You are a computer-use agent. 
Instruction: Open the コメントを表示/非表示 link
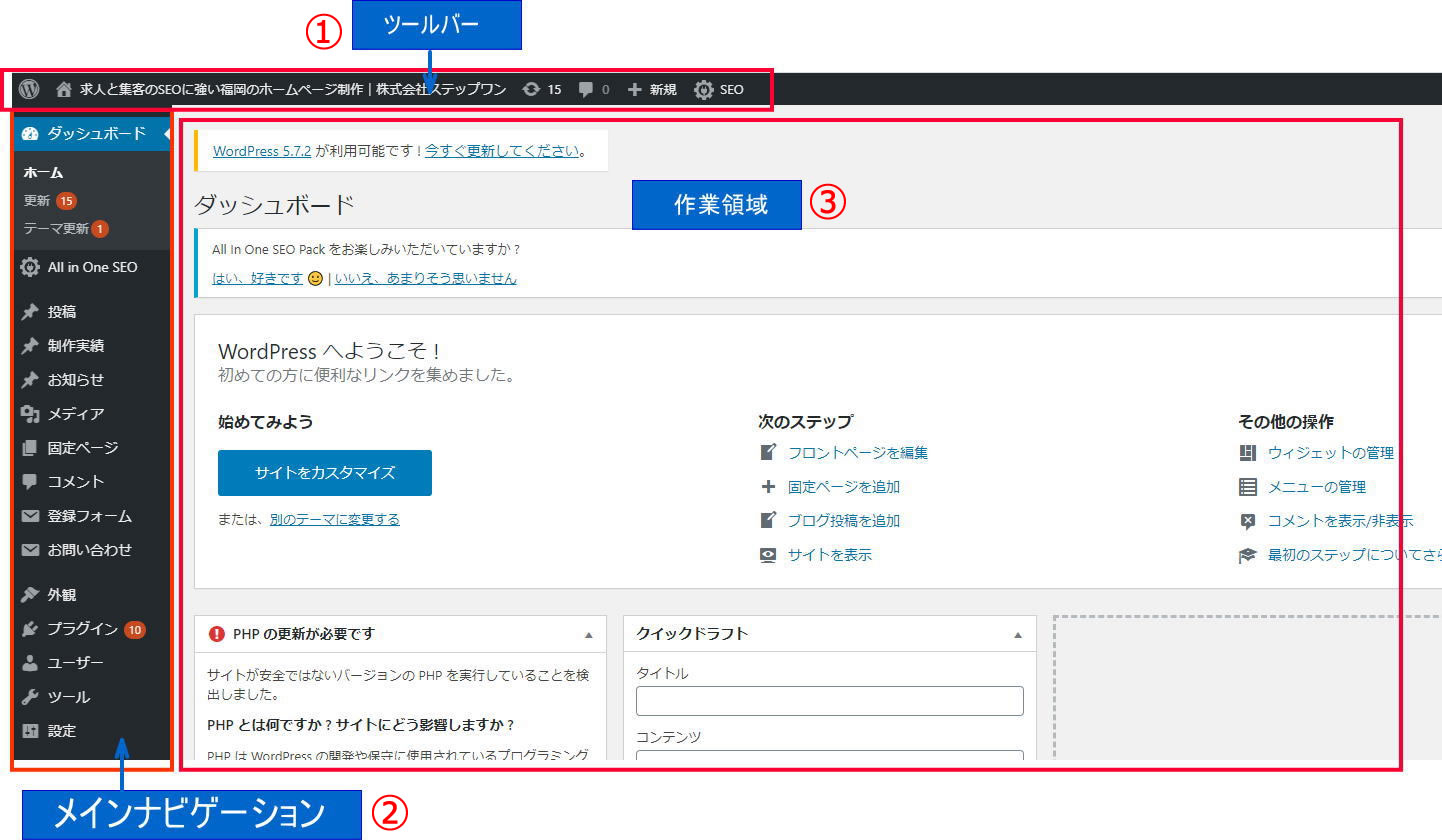[x=1341, y=520]
